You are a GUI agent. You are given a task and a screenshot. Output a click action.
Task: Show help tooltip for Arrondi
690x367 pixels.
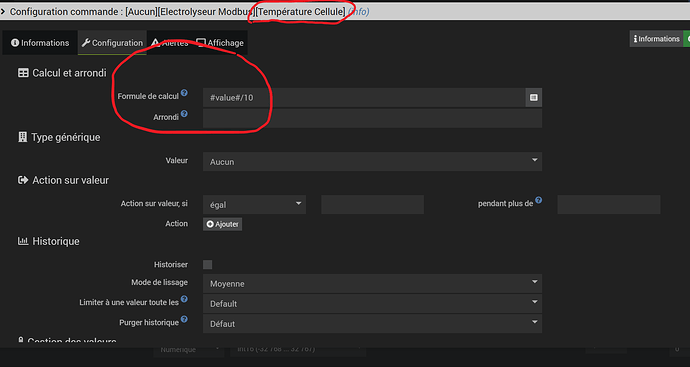[x=184, y=114]
